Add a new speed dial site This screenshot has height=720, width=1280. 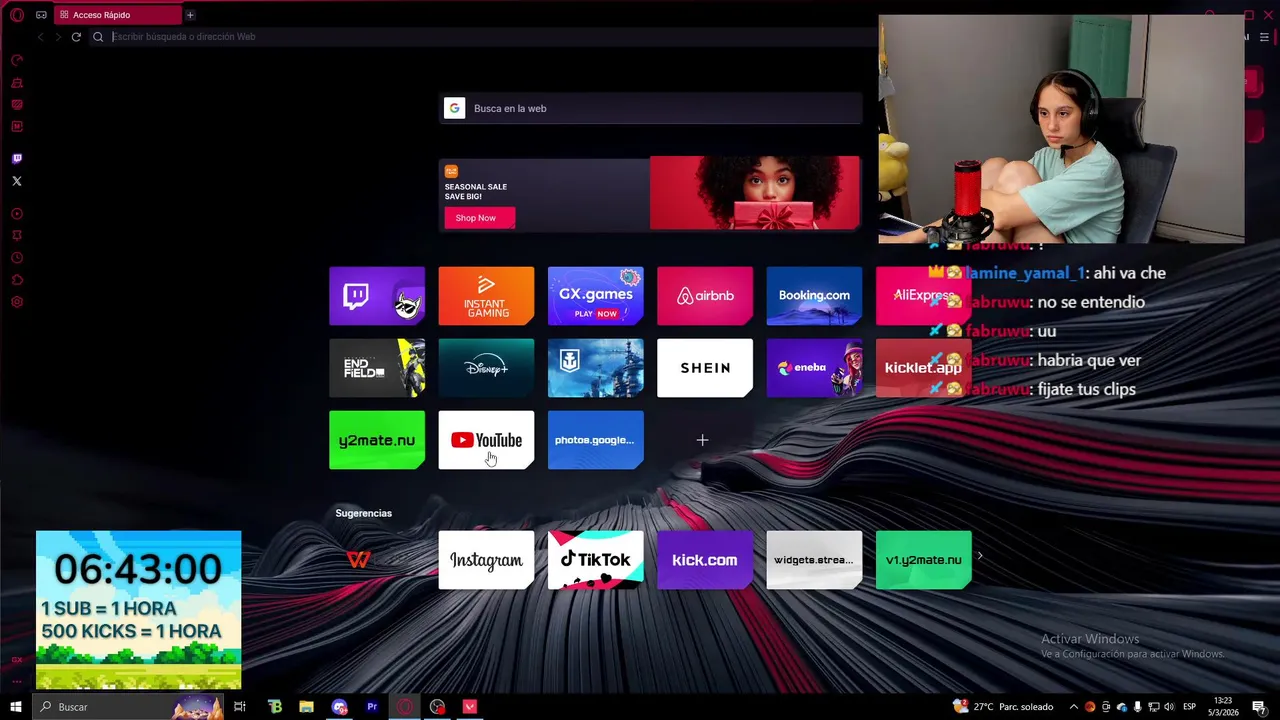[702, 440]
